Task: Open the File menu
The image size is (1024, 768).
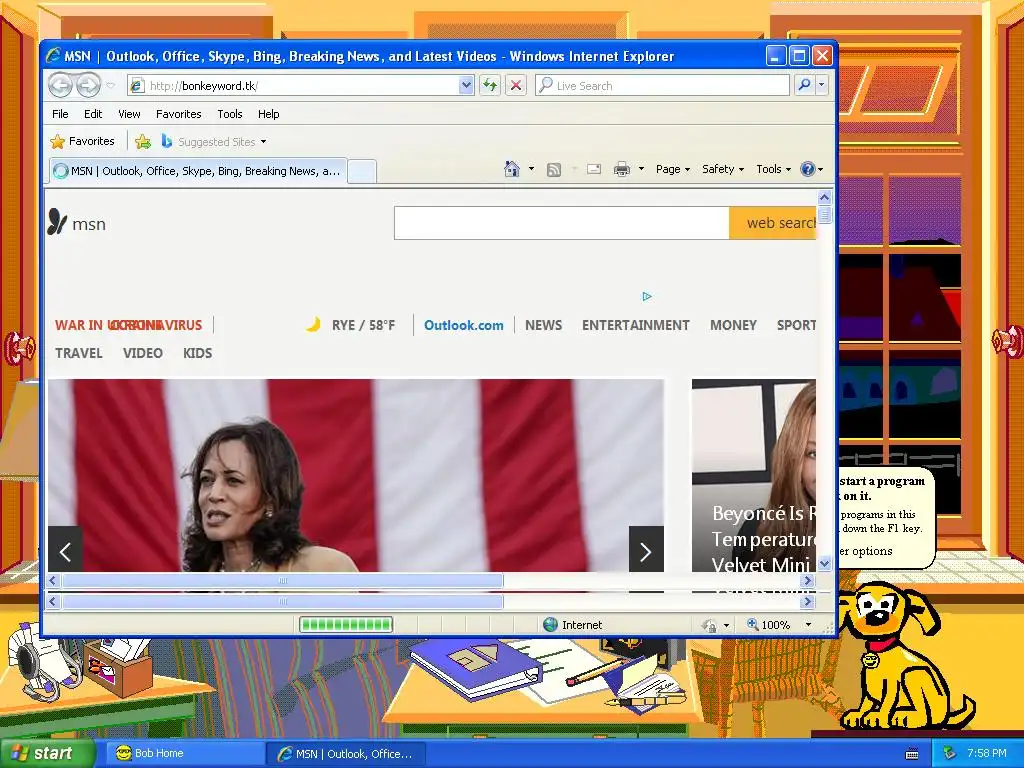Action: tap(60, 114)
